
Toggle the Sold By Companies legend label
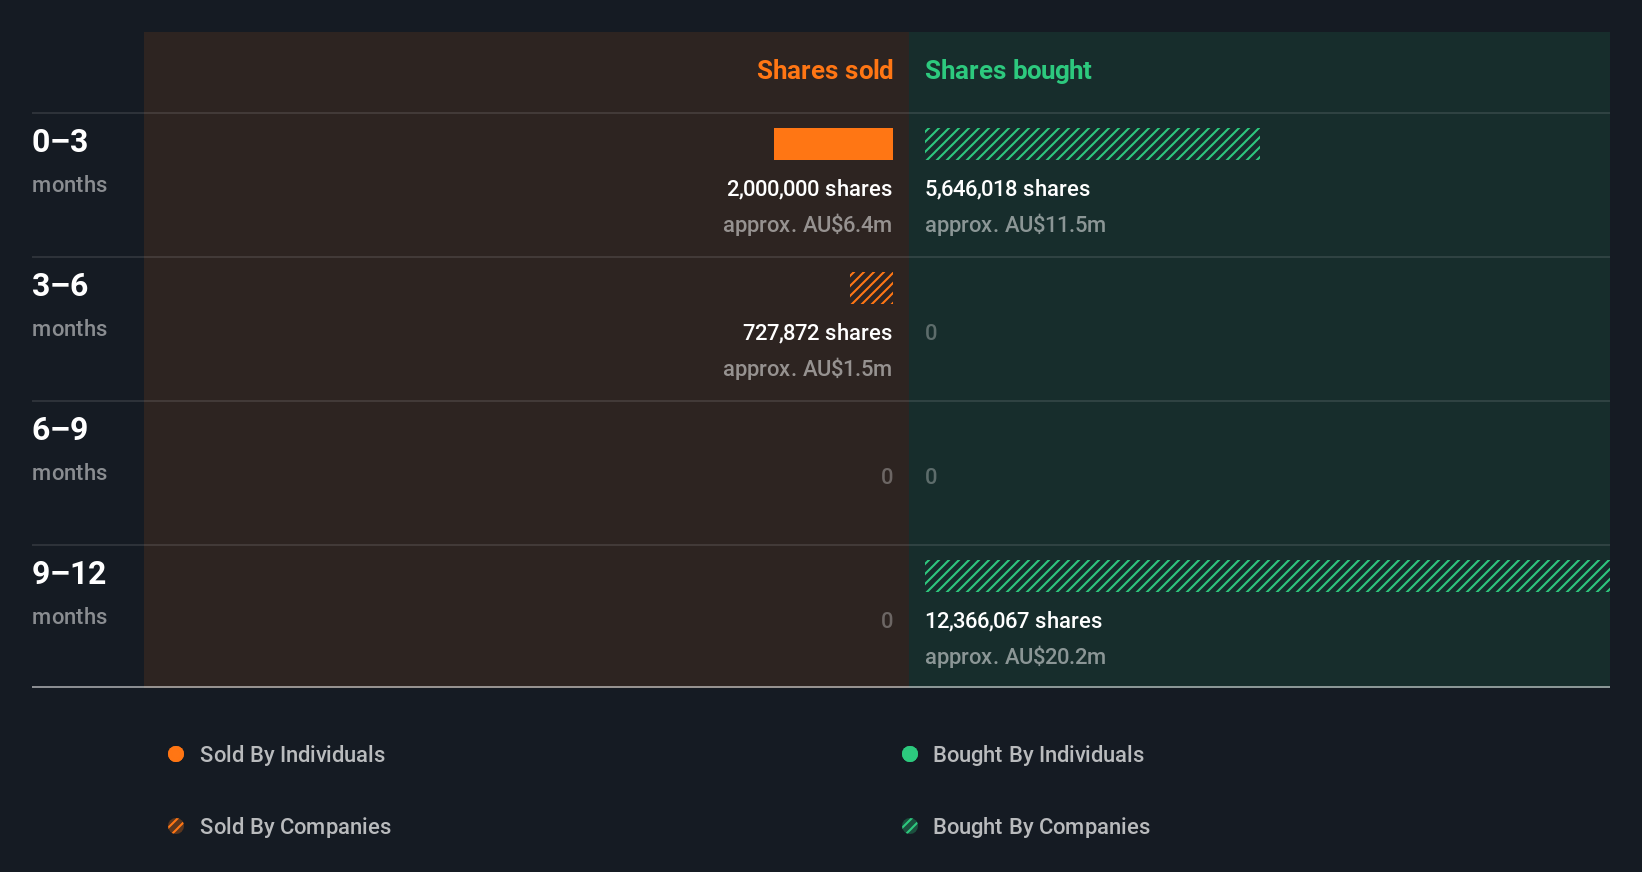(295, 826)
